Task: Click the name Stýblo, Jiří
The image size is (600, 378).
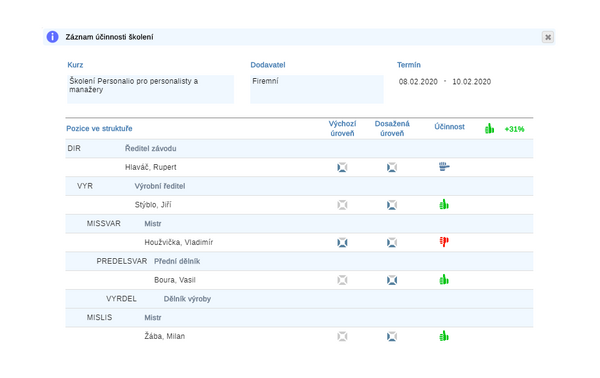Action: coord(153,205)
